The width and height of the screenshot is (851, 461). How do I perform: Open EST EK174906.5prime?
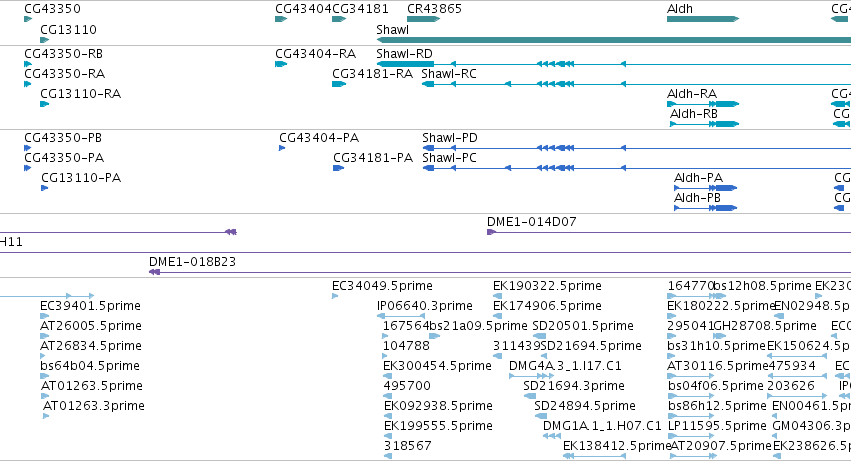tap(547, 306)
